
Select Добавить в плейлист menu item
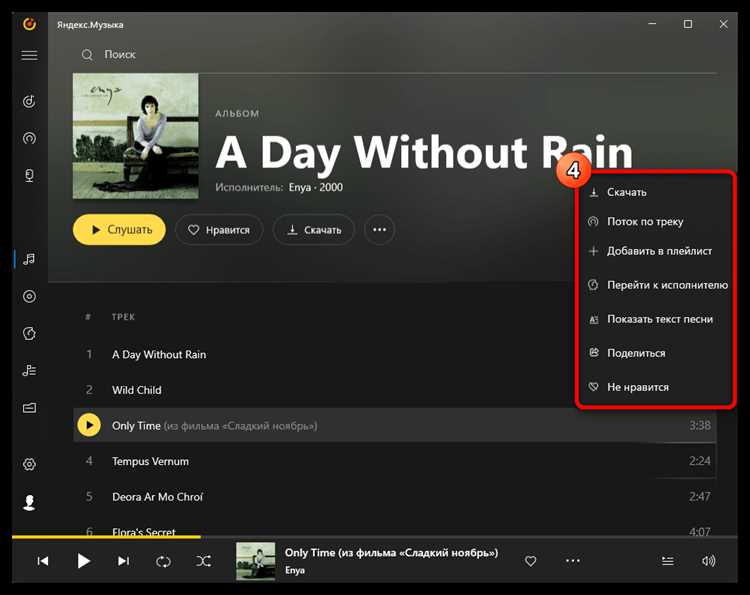pos(655,251)
